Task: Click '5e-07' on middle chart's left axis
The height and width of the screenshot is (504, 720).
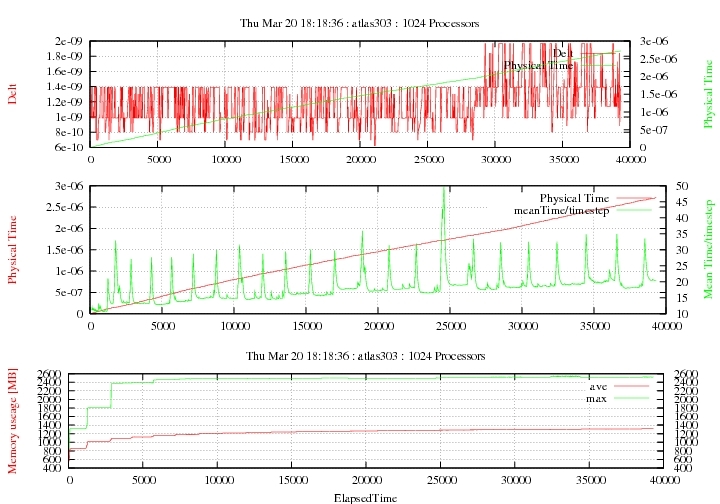Action: pos(68,292)
